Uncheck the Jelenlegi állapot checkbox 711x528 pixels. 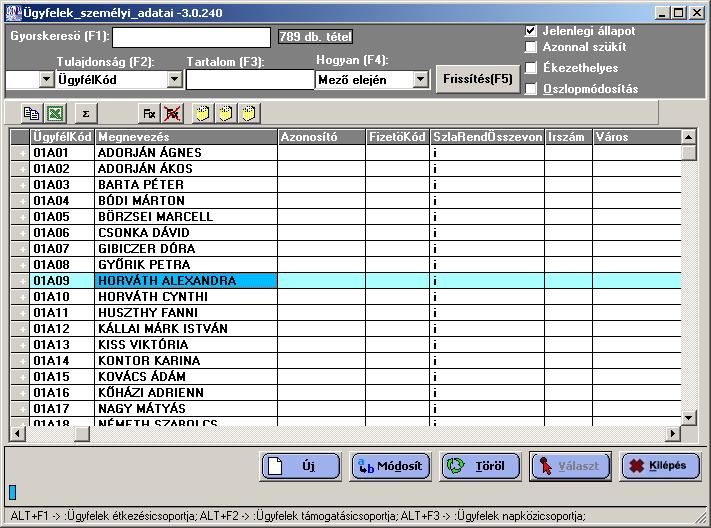pyautogui.click(x=531, y=31)
